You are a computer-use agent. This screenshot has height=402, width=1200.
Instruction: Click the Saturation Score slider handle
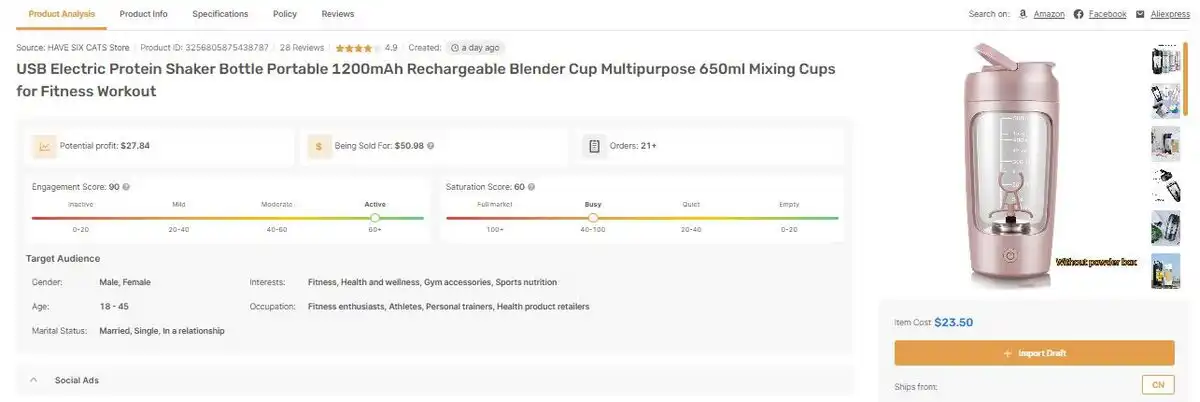593,217
